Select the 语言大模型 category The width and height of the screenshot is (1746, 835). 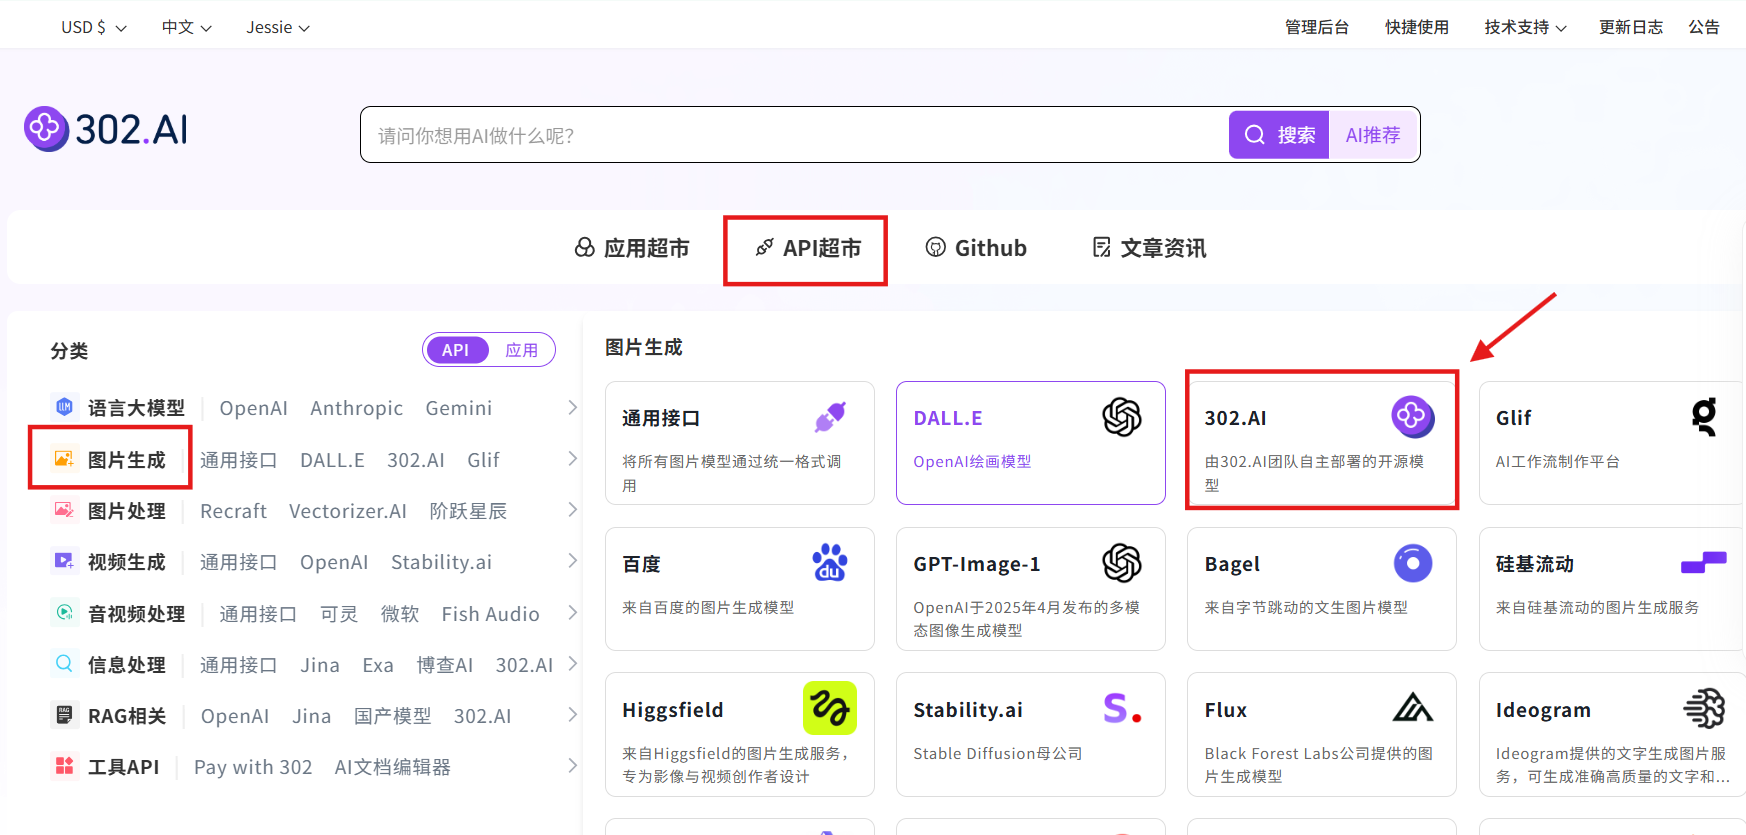[x=136, y=408]
